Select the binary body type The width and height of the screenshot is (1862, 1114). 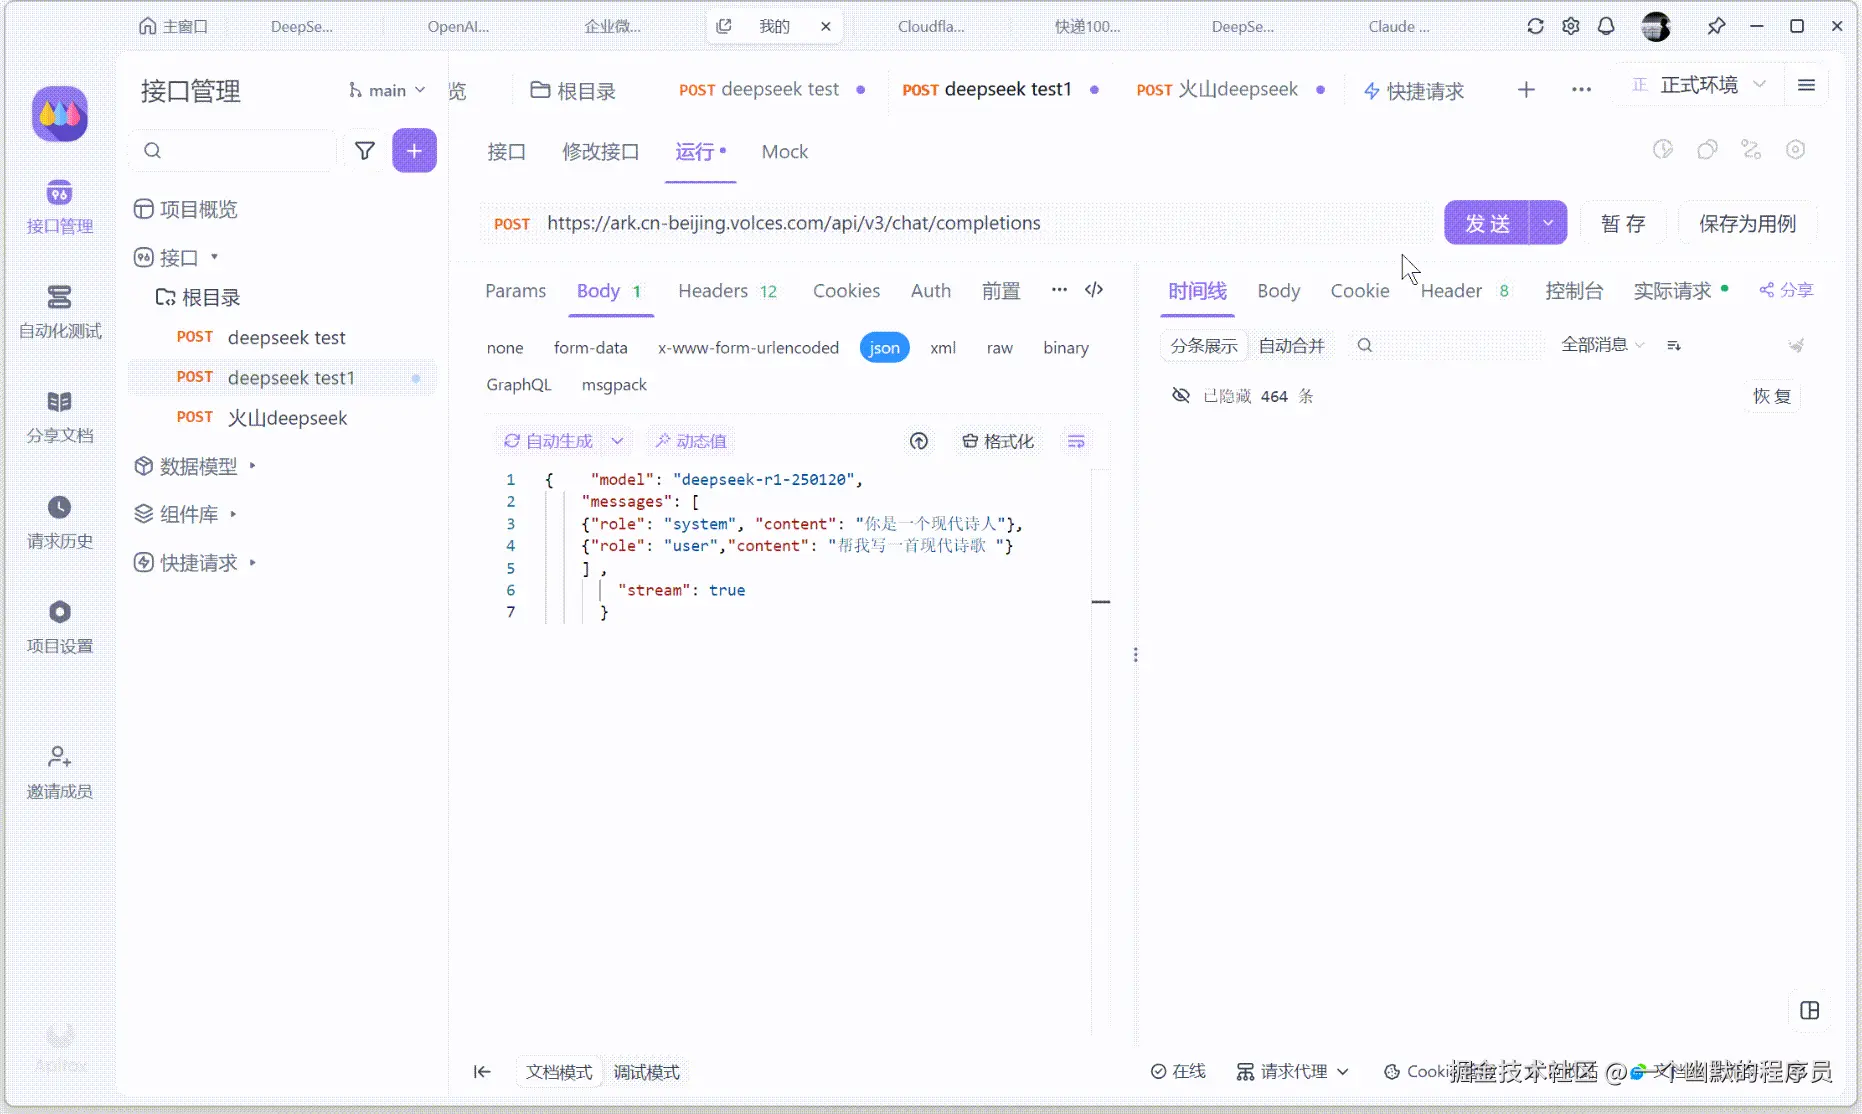point(1066,348)
